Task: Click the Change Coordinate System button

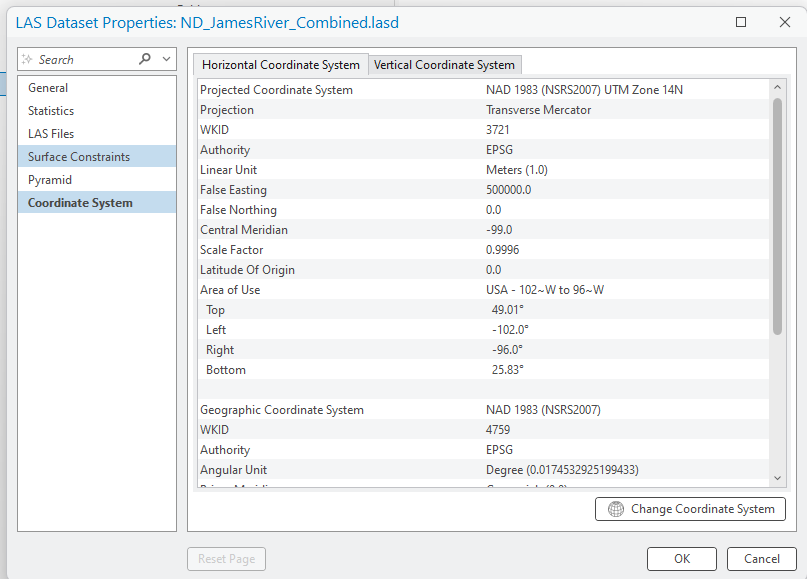Action: (690, 509)
